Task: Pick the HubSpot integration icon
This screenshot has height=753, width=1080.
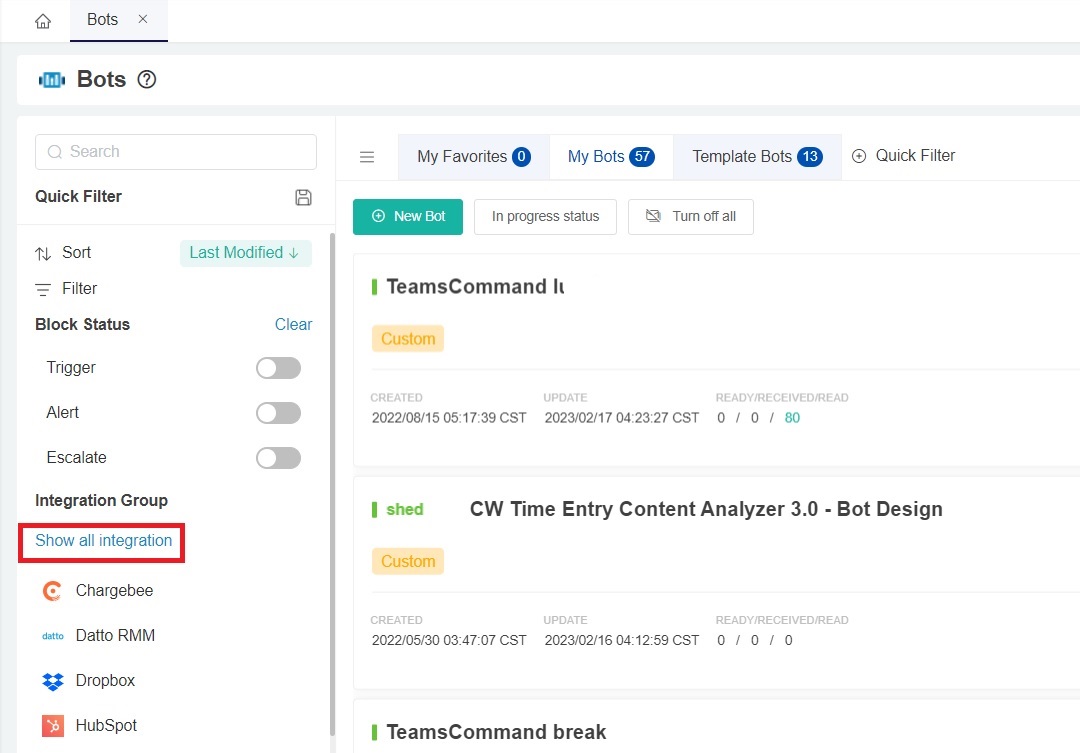Action: pyautogui.click(x=53, y=726)
